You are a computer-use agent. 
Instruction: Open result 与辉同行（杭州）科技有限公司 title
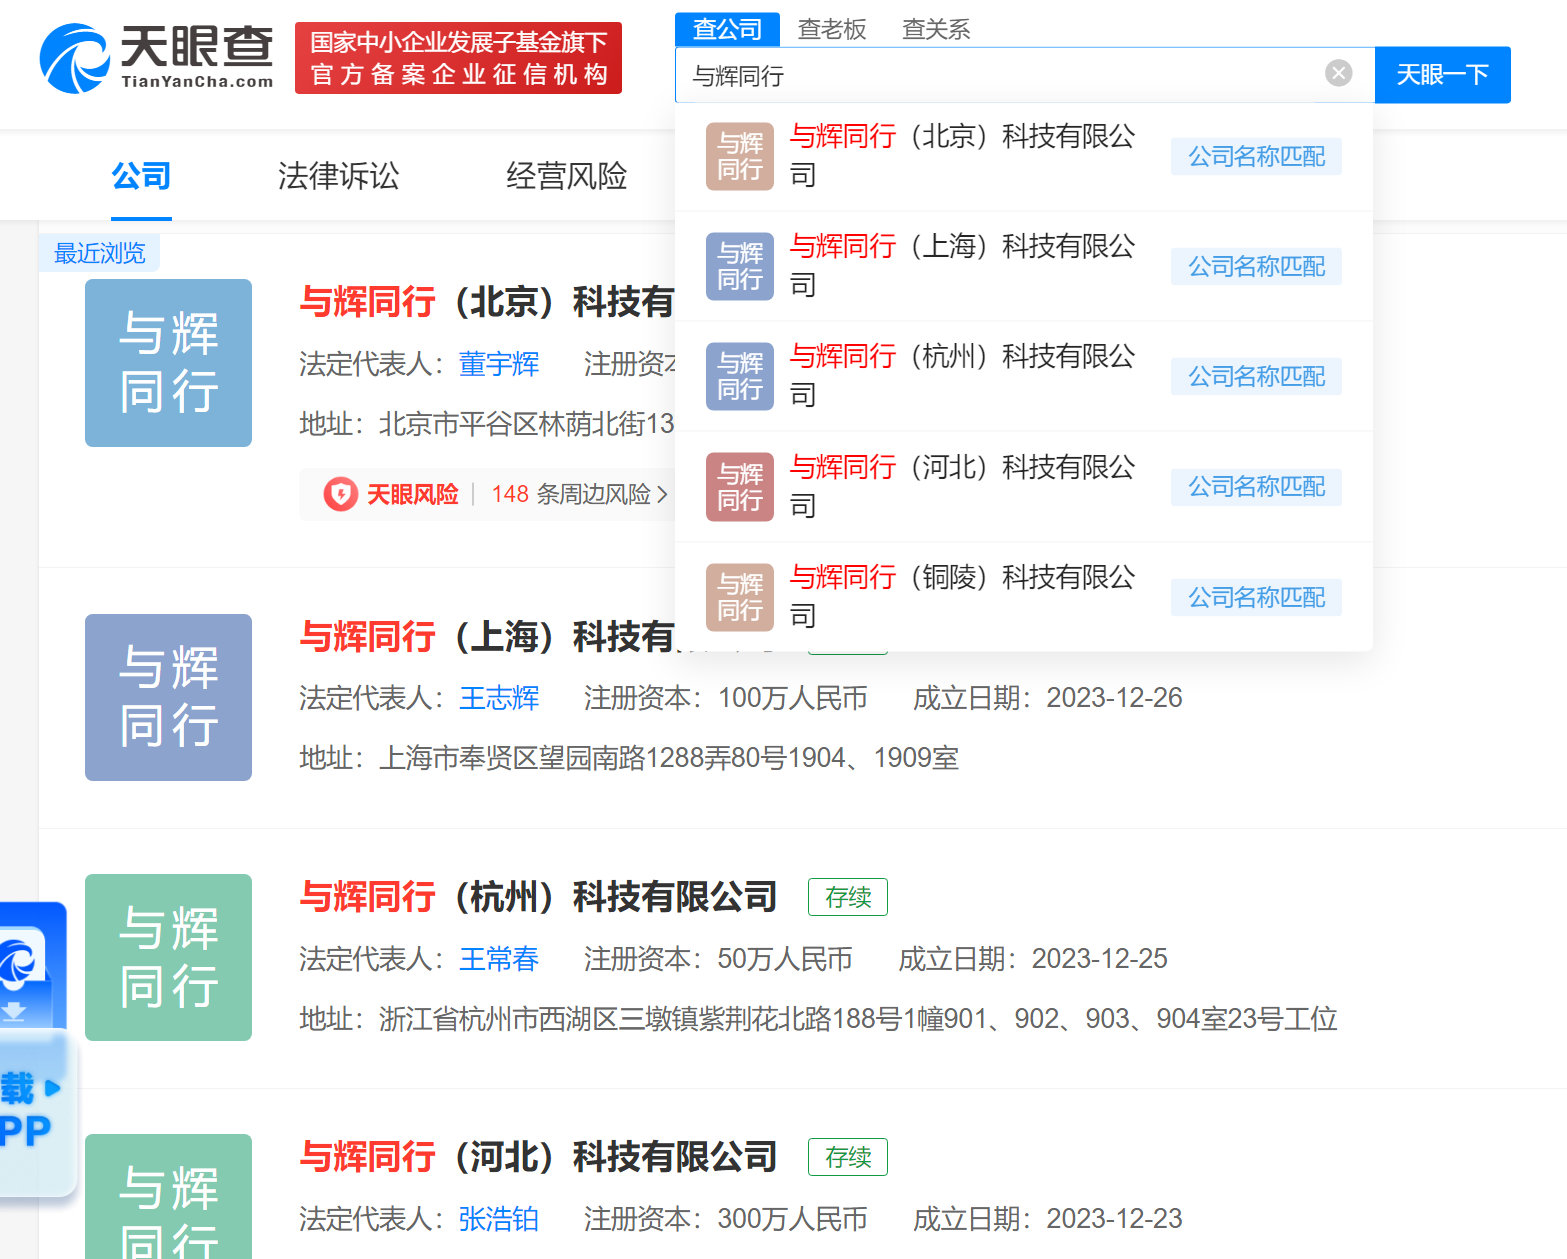(x=538, y=897)
